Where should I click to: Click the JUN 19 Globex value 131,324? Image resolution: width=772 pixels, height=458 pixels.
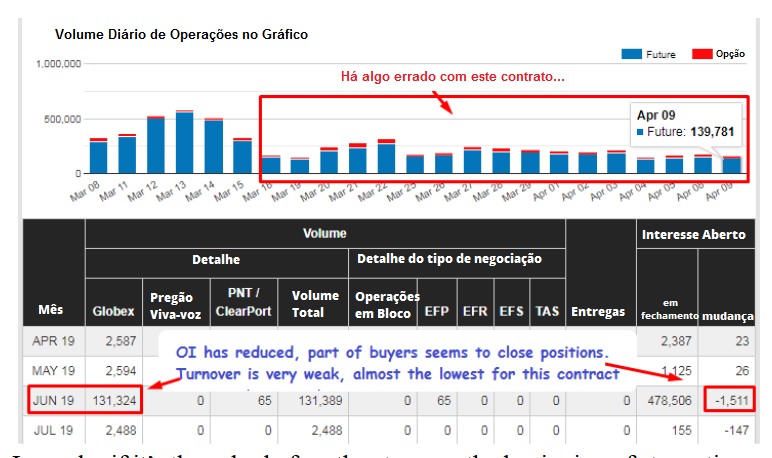[112, 401]
